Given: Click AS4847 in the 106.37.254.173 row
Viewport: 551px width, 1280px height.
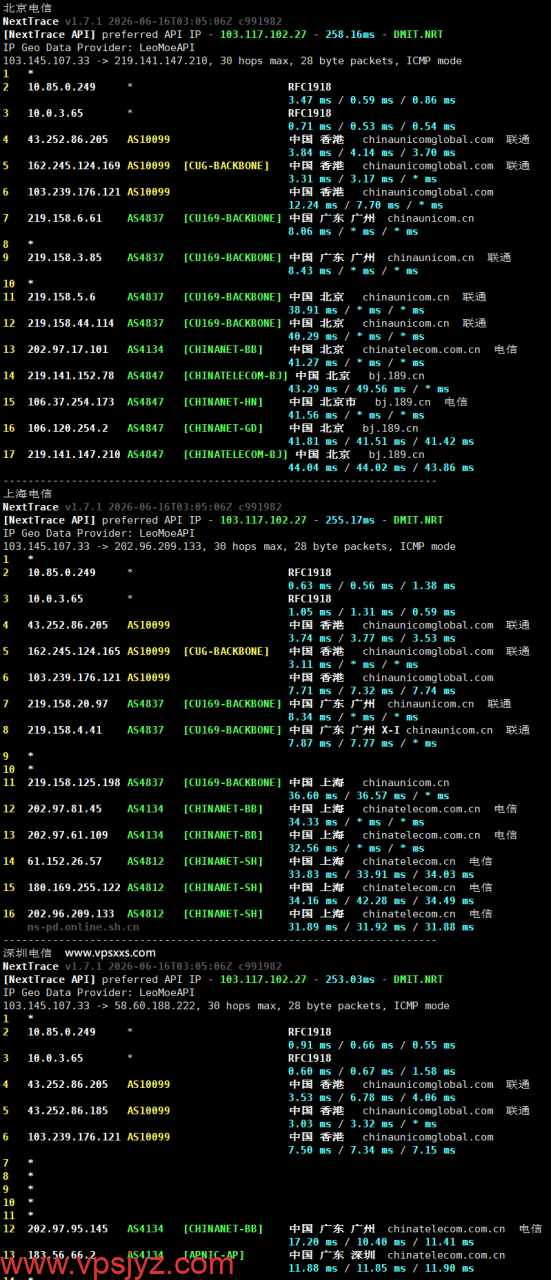Looking at the screenshot, I should coord(146,402).
